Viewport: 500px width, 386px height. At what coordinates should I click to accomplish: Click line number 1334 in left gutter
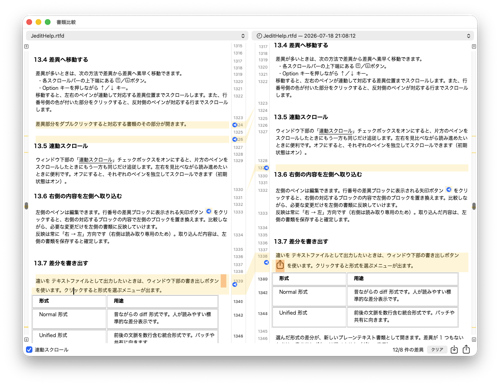click(238, 235)
